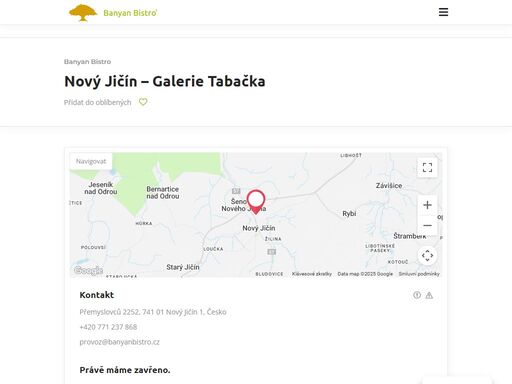Open map camera controls
Image resolution: width=512 pixels, height=384 pixels.
coord(427,256)
